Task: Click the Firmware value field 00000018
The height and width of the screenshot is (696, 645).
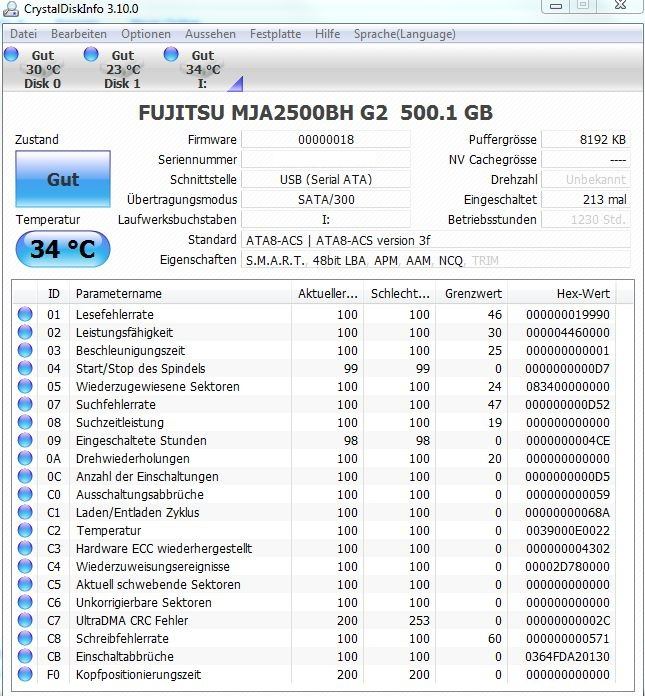Action: (x=326, y=139)
